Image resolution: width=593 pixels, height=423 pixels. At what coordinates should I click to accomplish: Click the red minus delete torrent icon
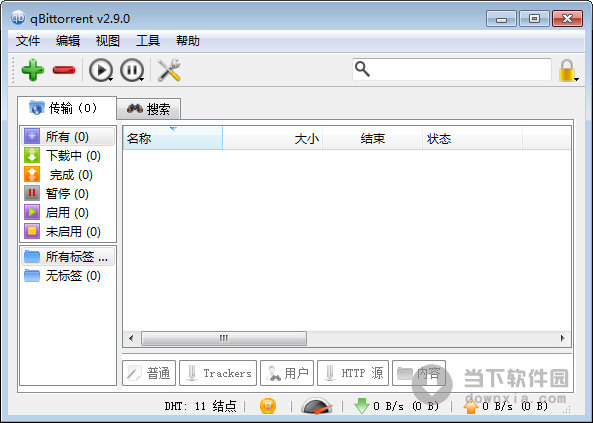tap(64, 70)
